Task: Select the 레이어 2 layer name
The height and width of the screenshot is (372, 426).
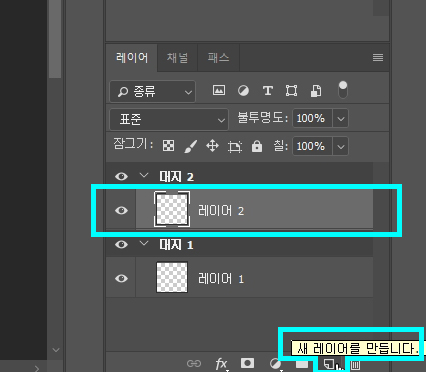Action: [x=221, y=211]
